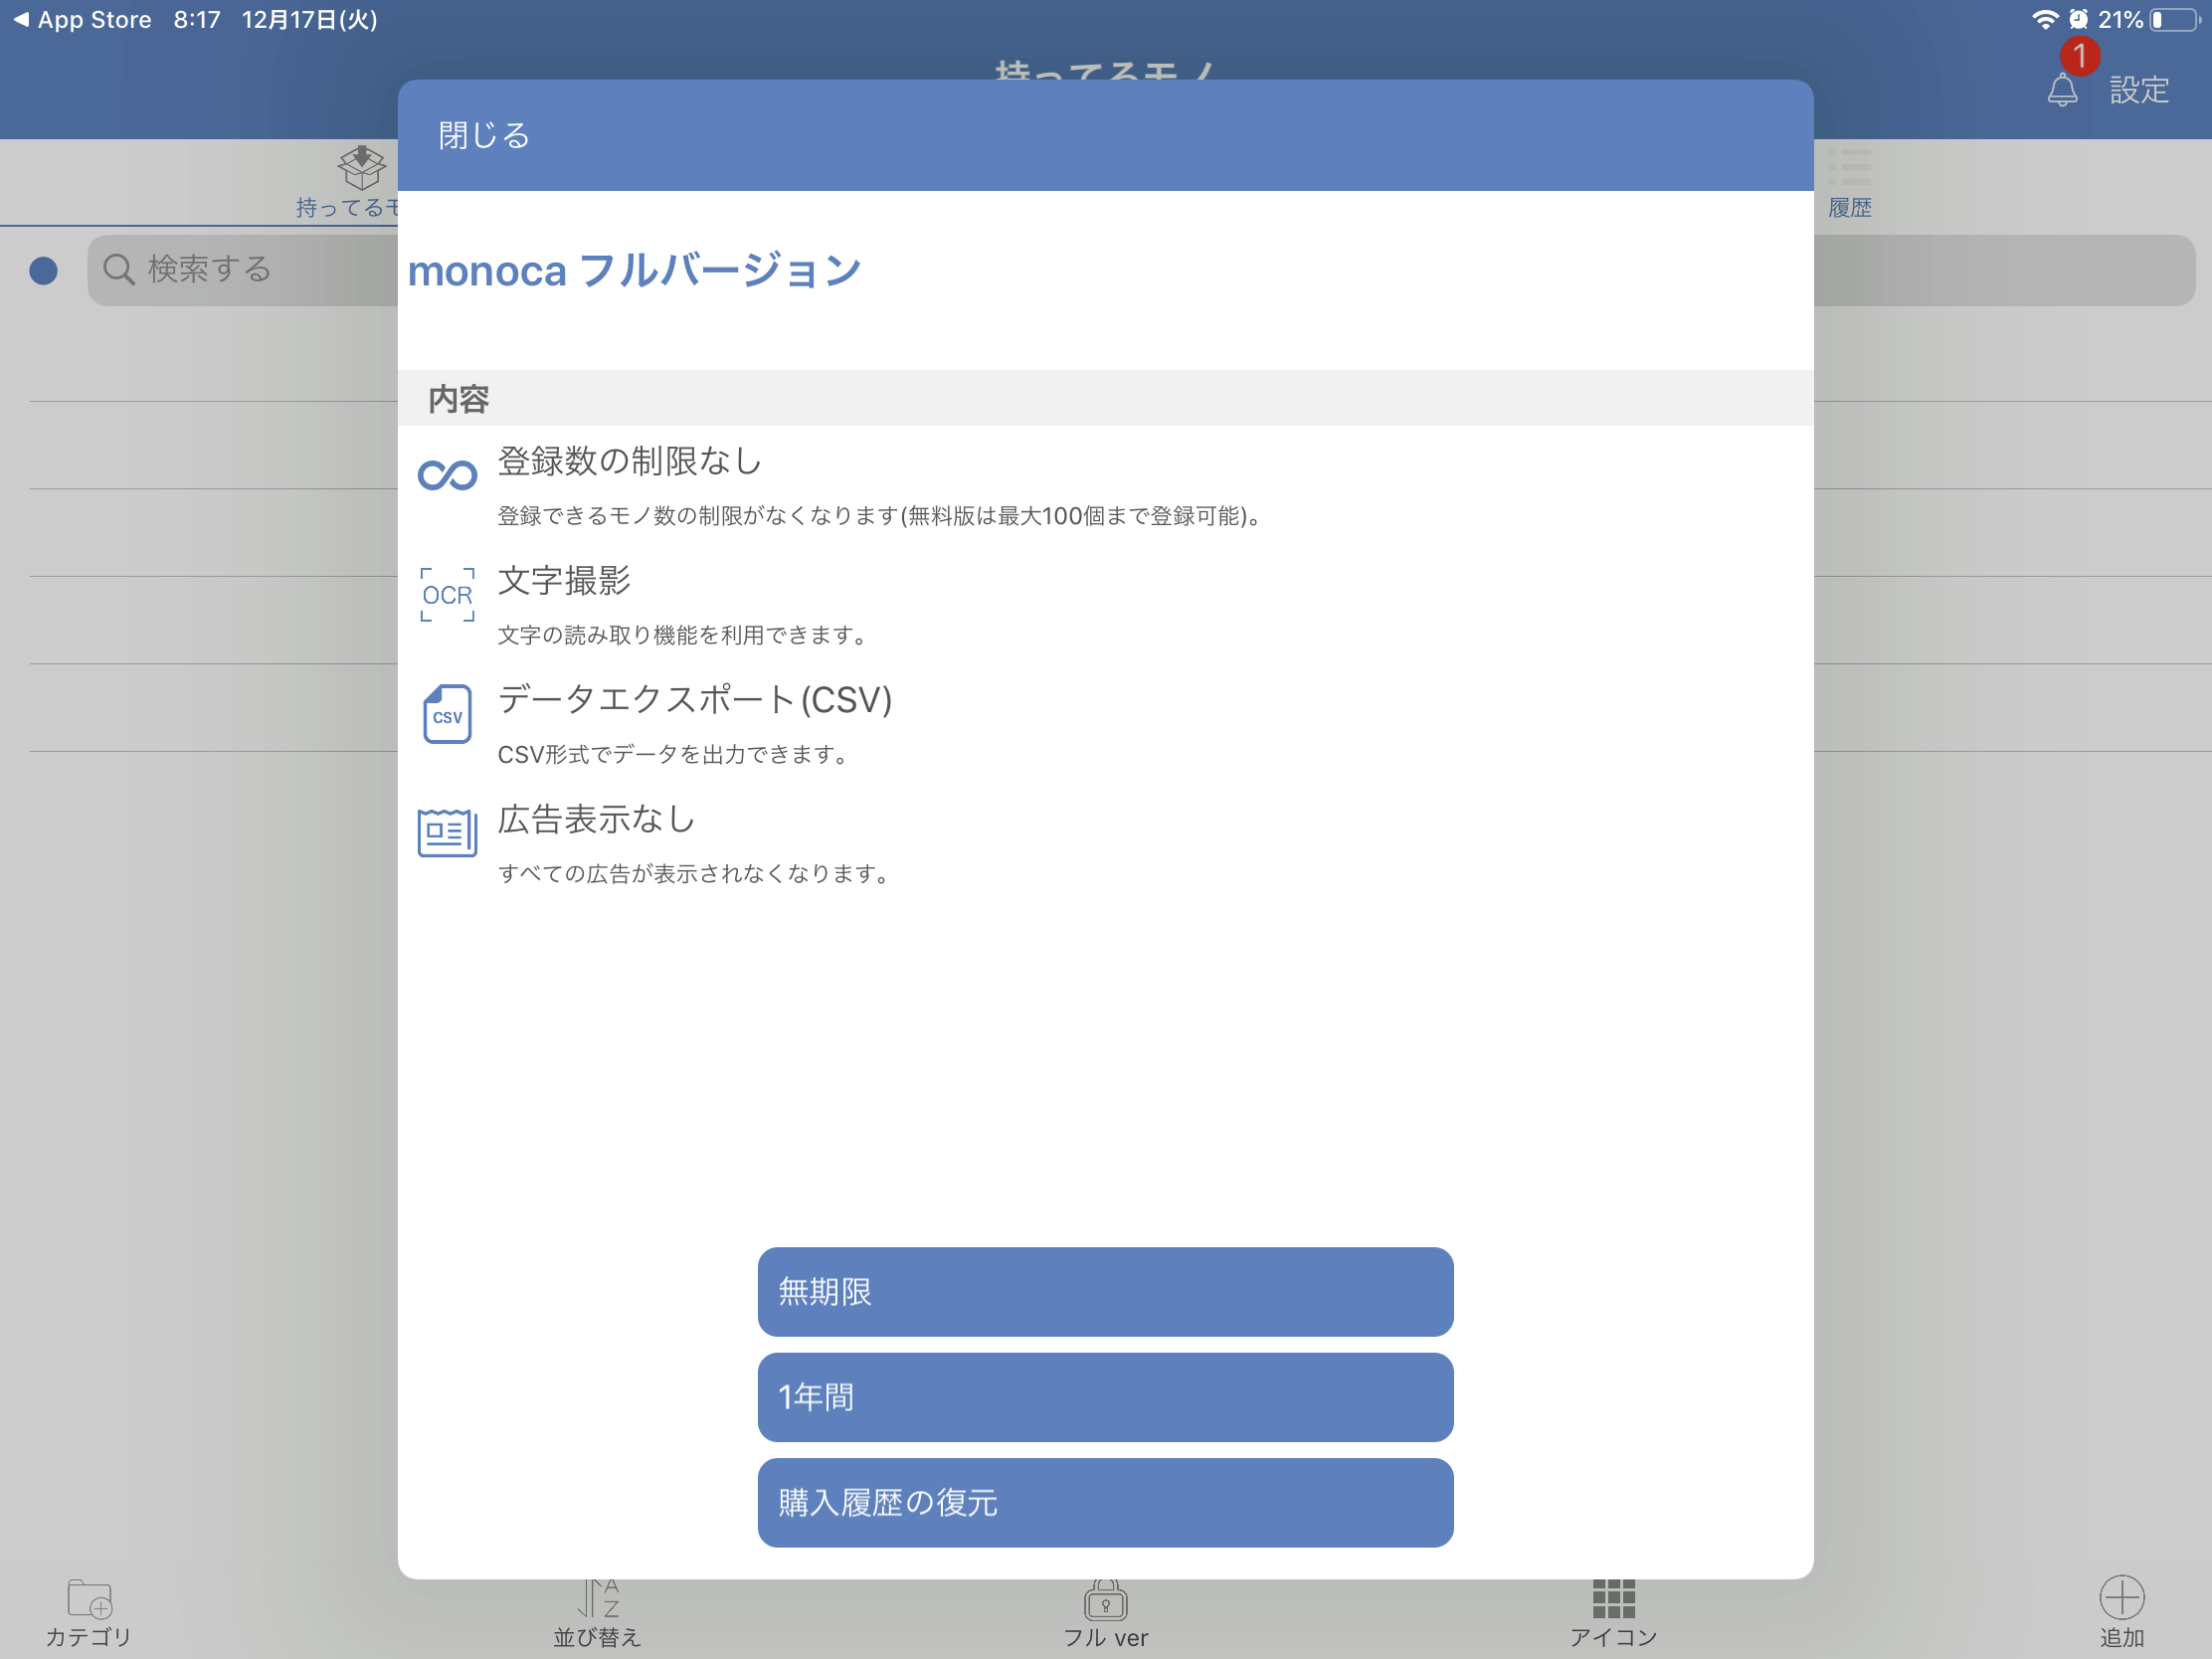Click the 登録数の制限なし heading
The image size is (2212, 1659).
(x=630, y=461)
